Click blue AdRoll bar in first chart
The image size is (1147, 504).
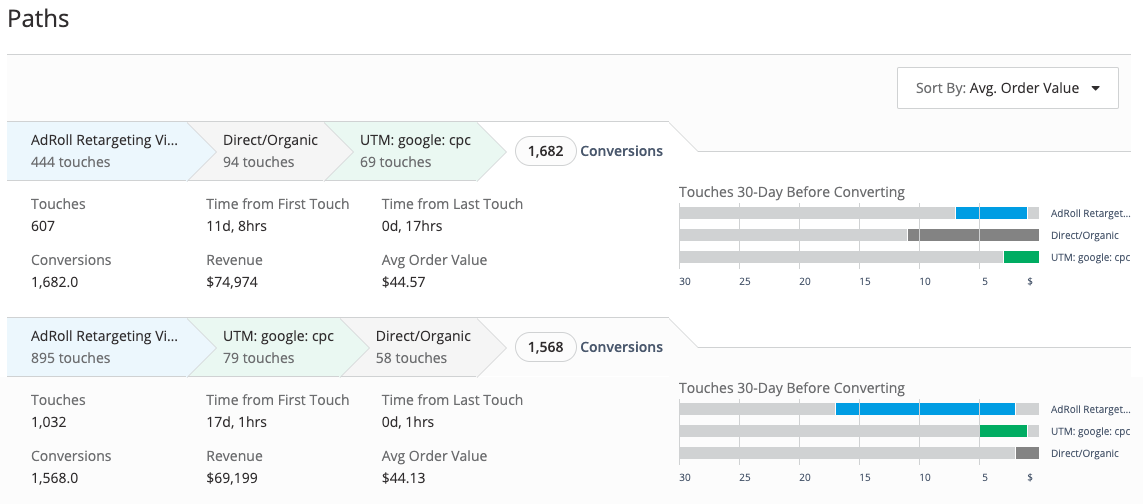(x=991, y=213)
